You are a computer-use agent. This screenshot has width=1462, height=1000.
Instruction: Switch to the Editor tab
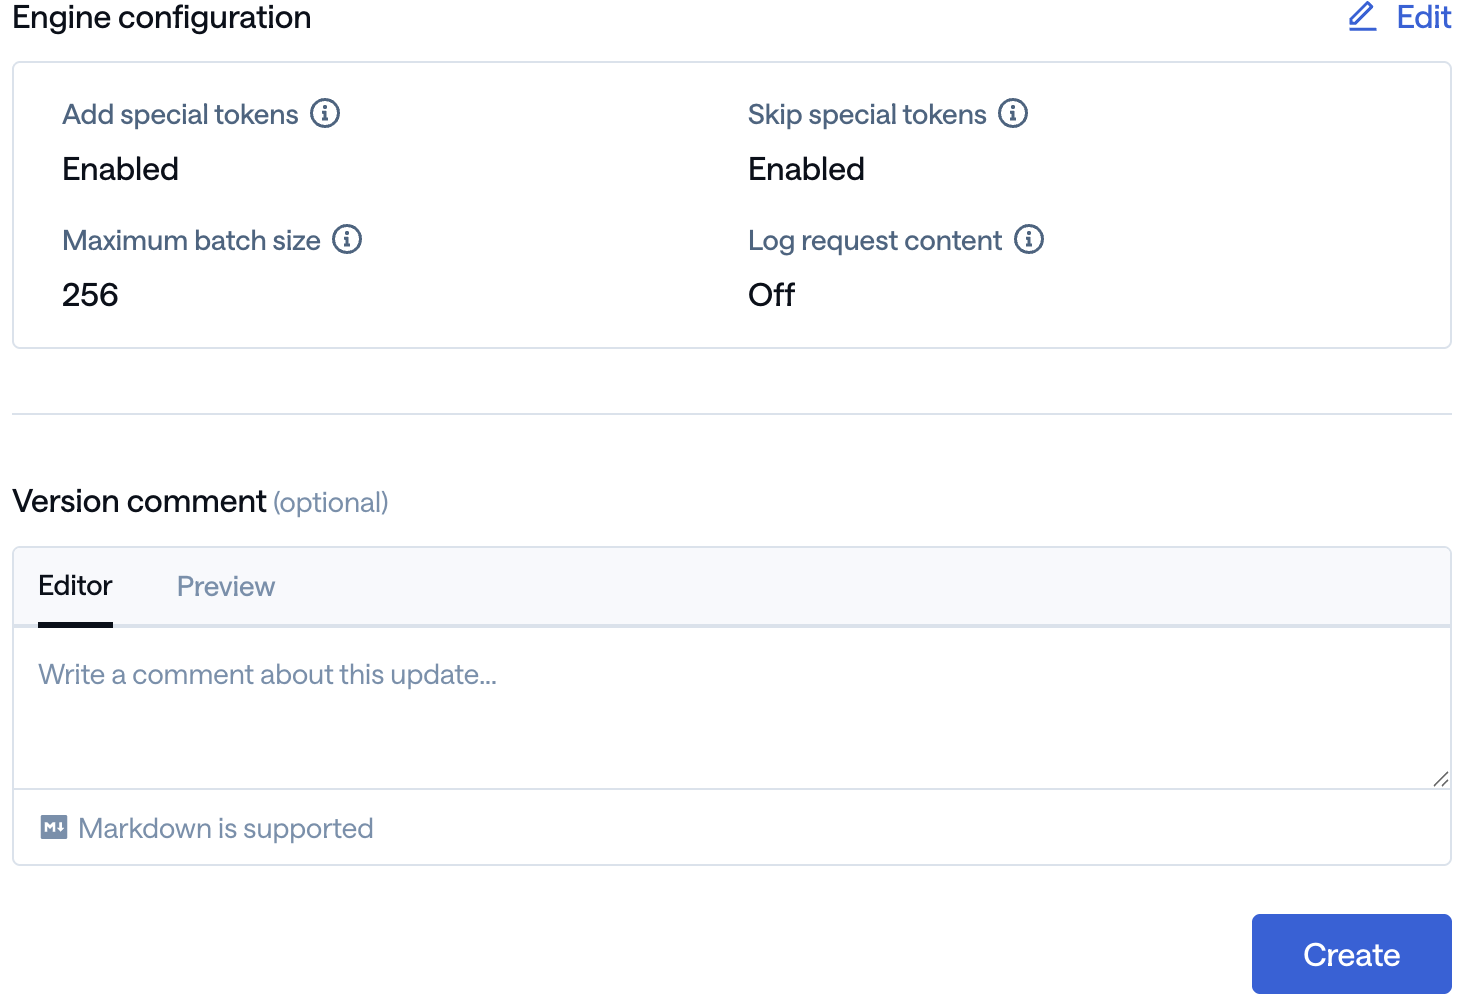pyautogui.click(x=75, y=586)
